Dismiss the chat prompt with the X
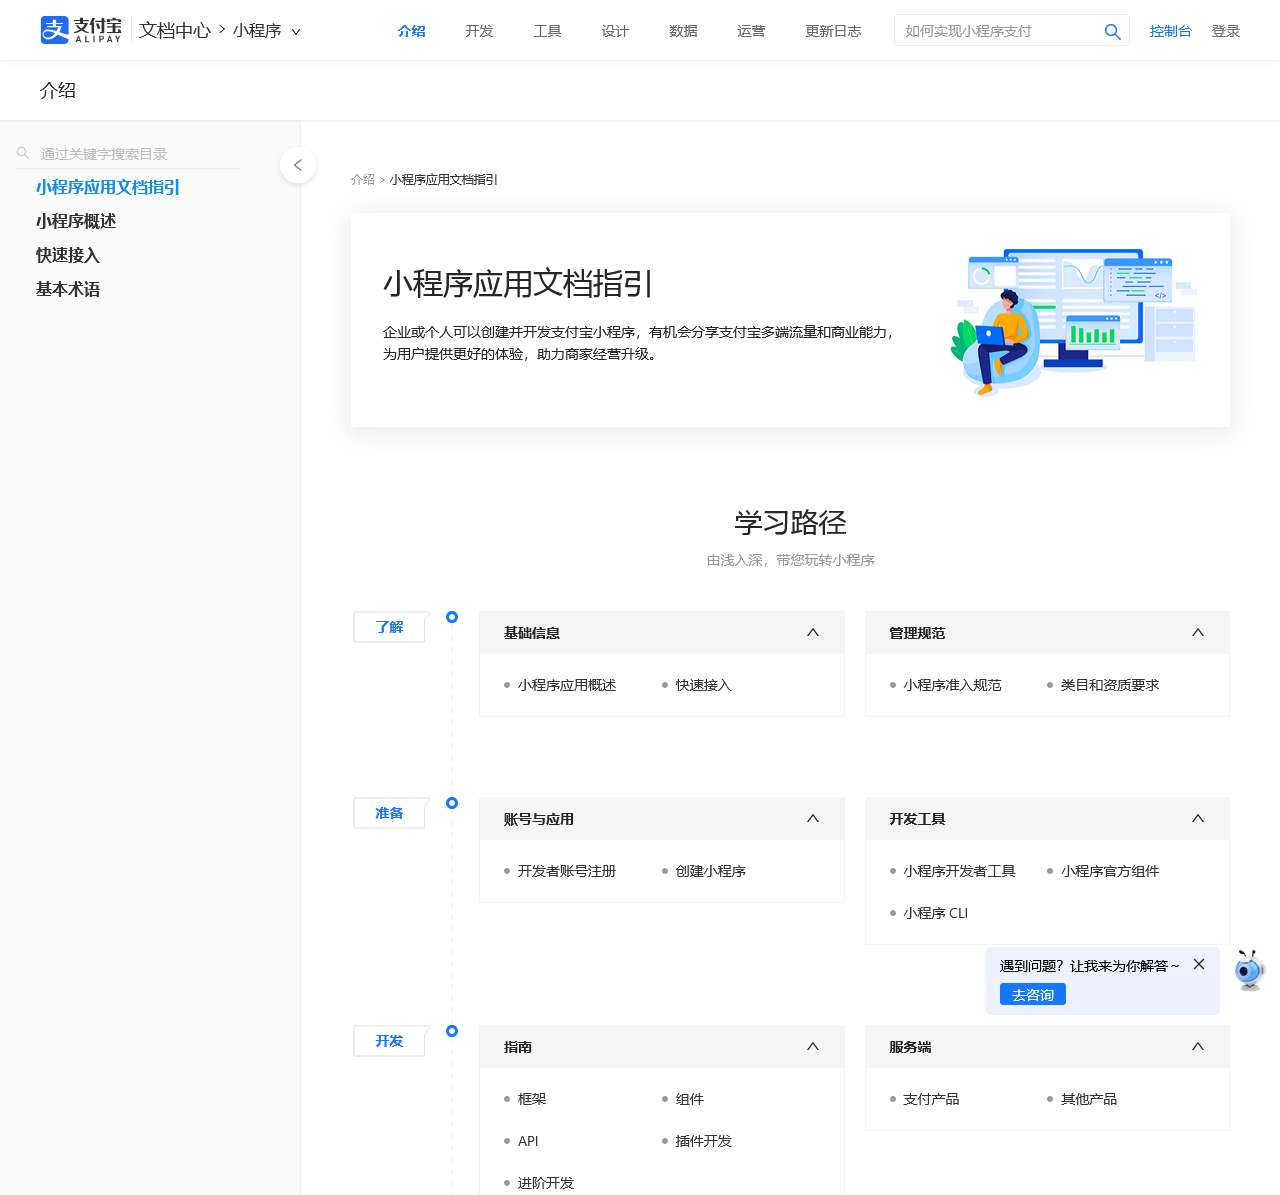Image resolution: width=1280 pixels, height=1195 pixels. click(1199, 964)
